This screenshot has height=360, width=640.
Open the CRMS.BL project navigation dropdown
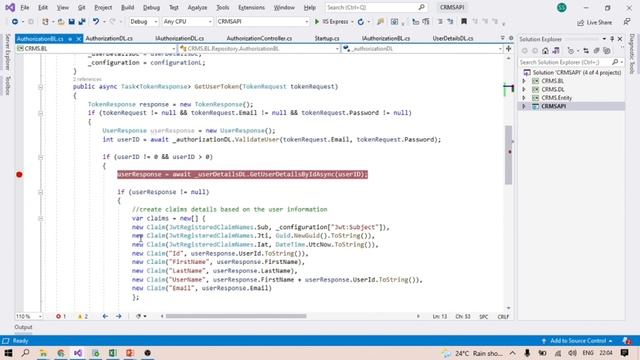coord(96,49)
